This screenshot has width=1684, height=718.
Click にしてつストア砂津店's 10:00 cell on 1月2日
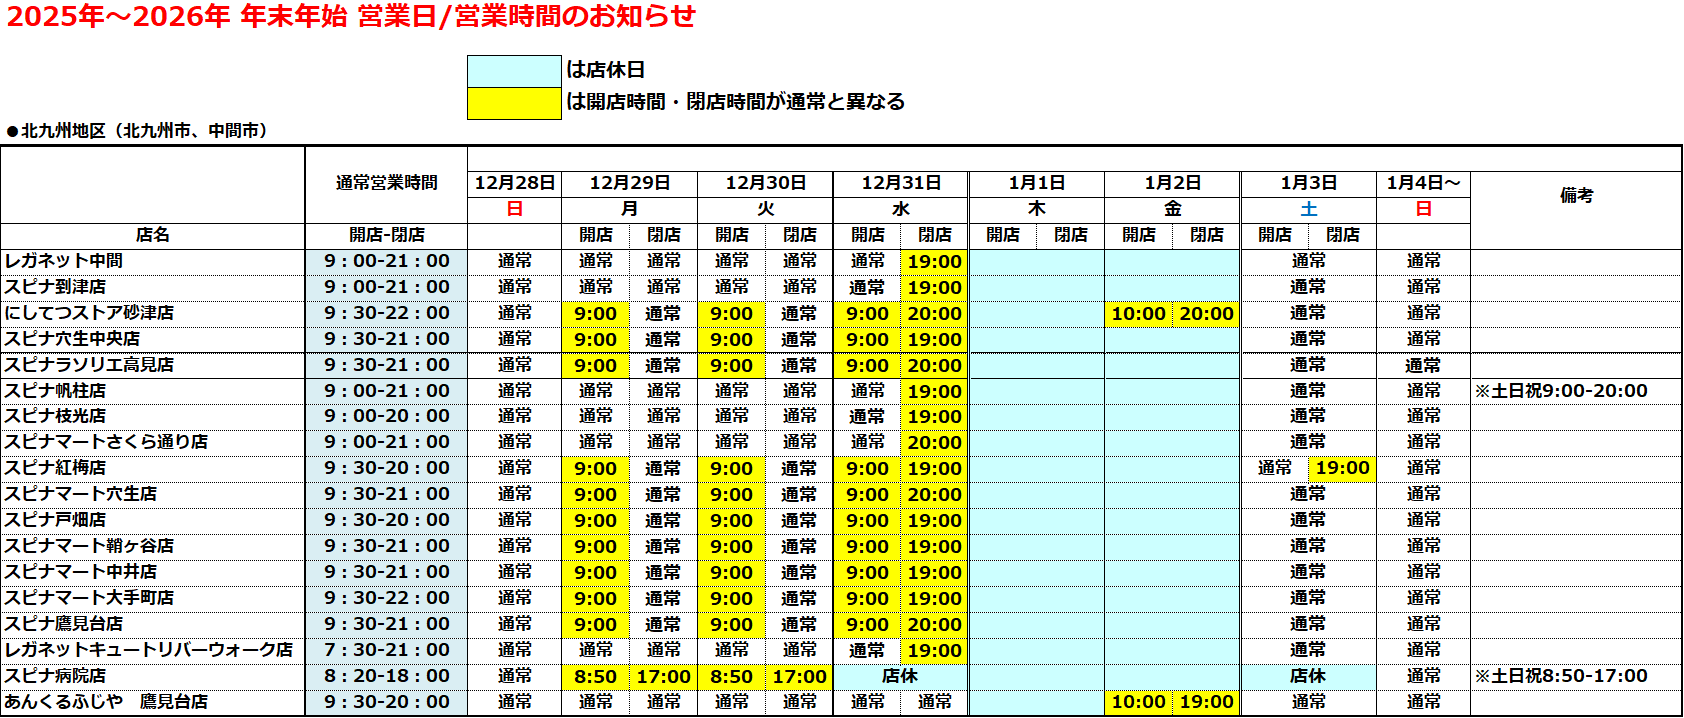(1138, 314)
